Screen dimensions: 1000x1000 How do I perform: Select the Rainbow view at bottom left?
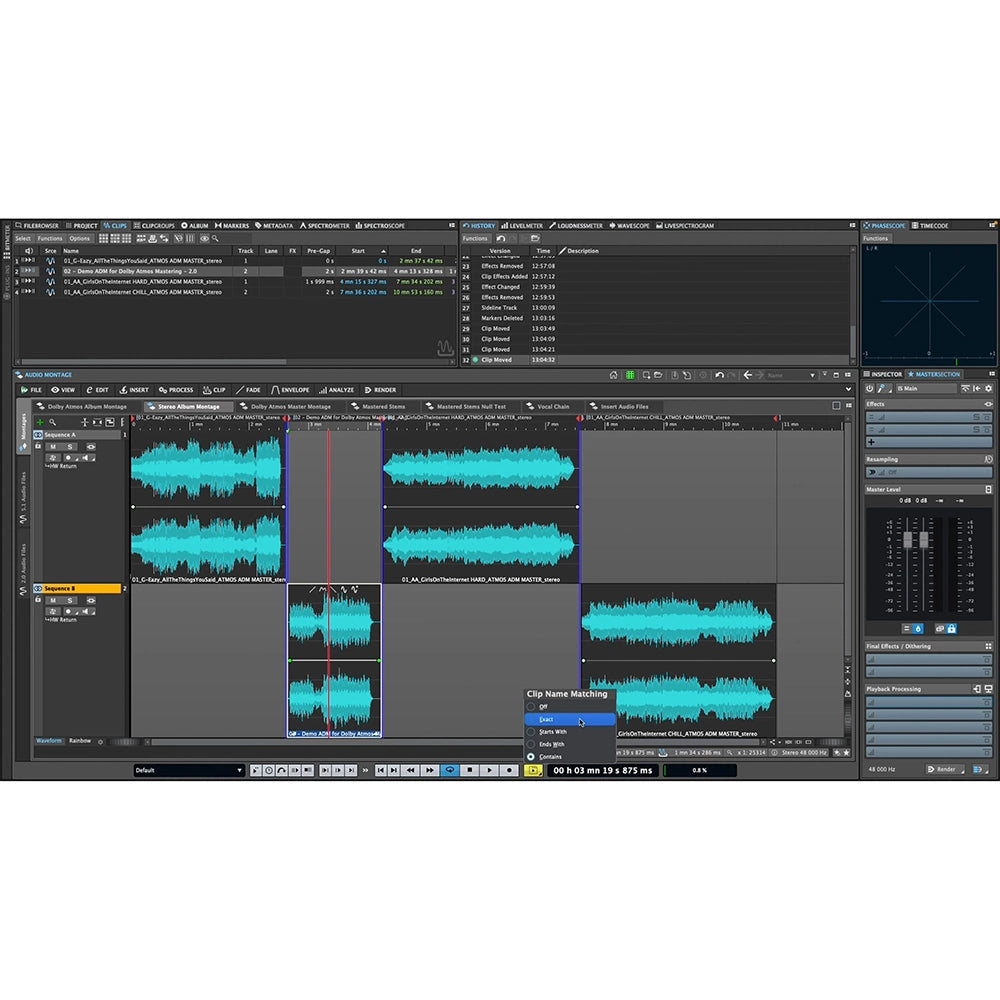(82, 741)
